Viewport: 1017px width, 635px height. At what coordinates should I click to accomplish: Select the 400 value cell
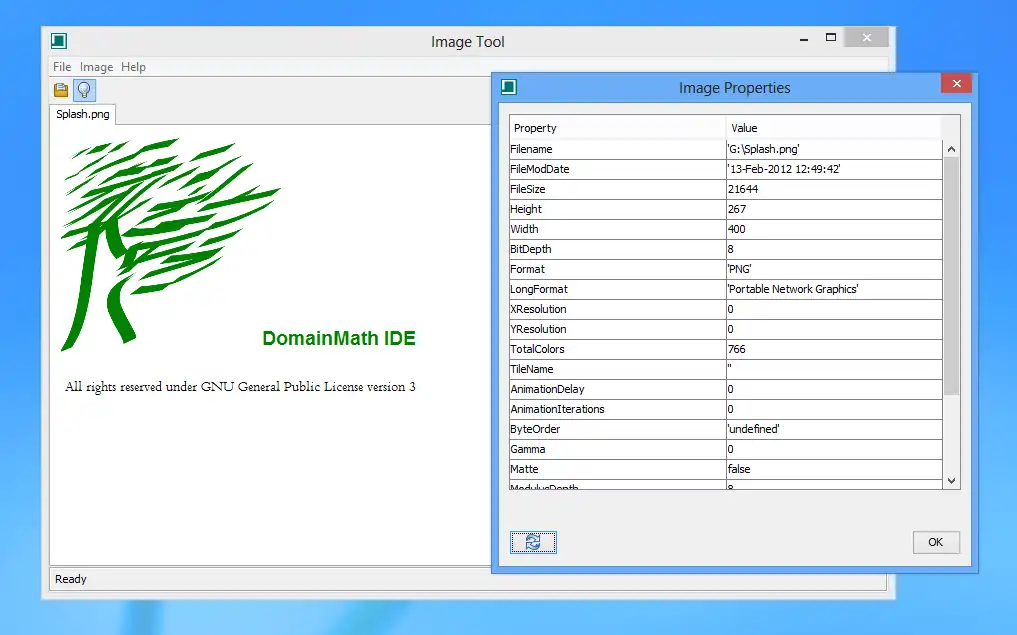tap(834, 229)
